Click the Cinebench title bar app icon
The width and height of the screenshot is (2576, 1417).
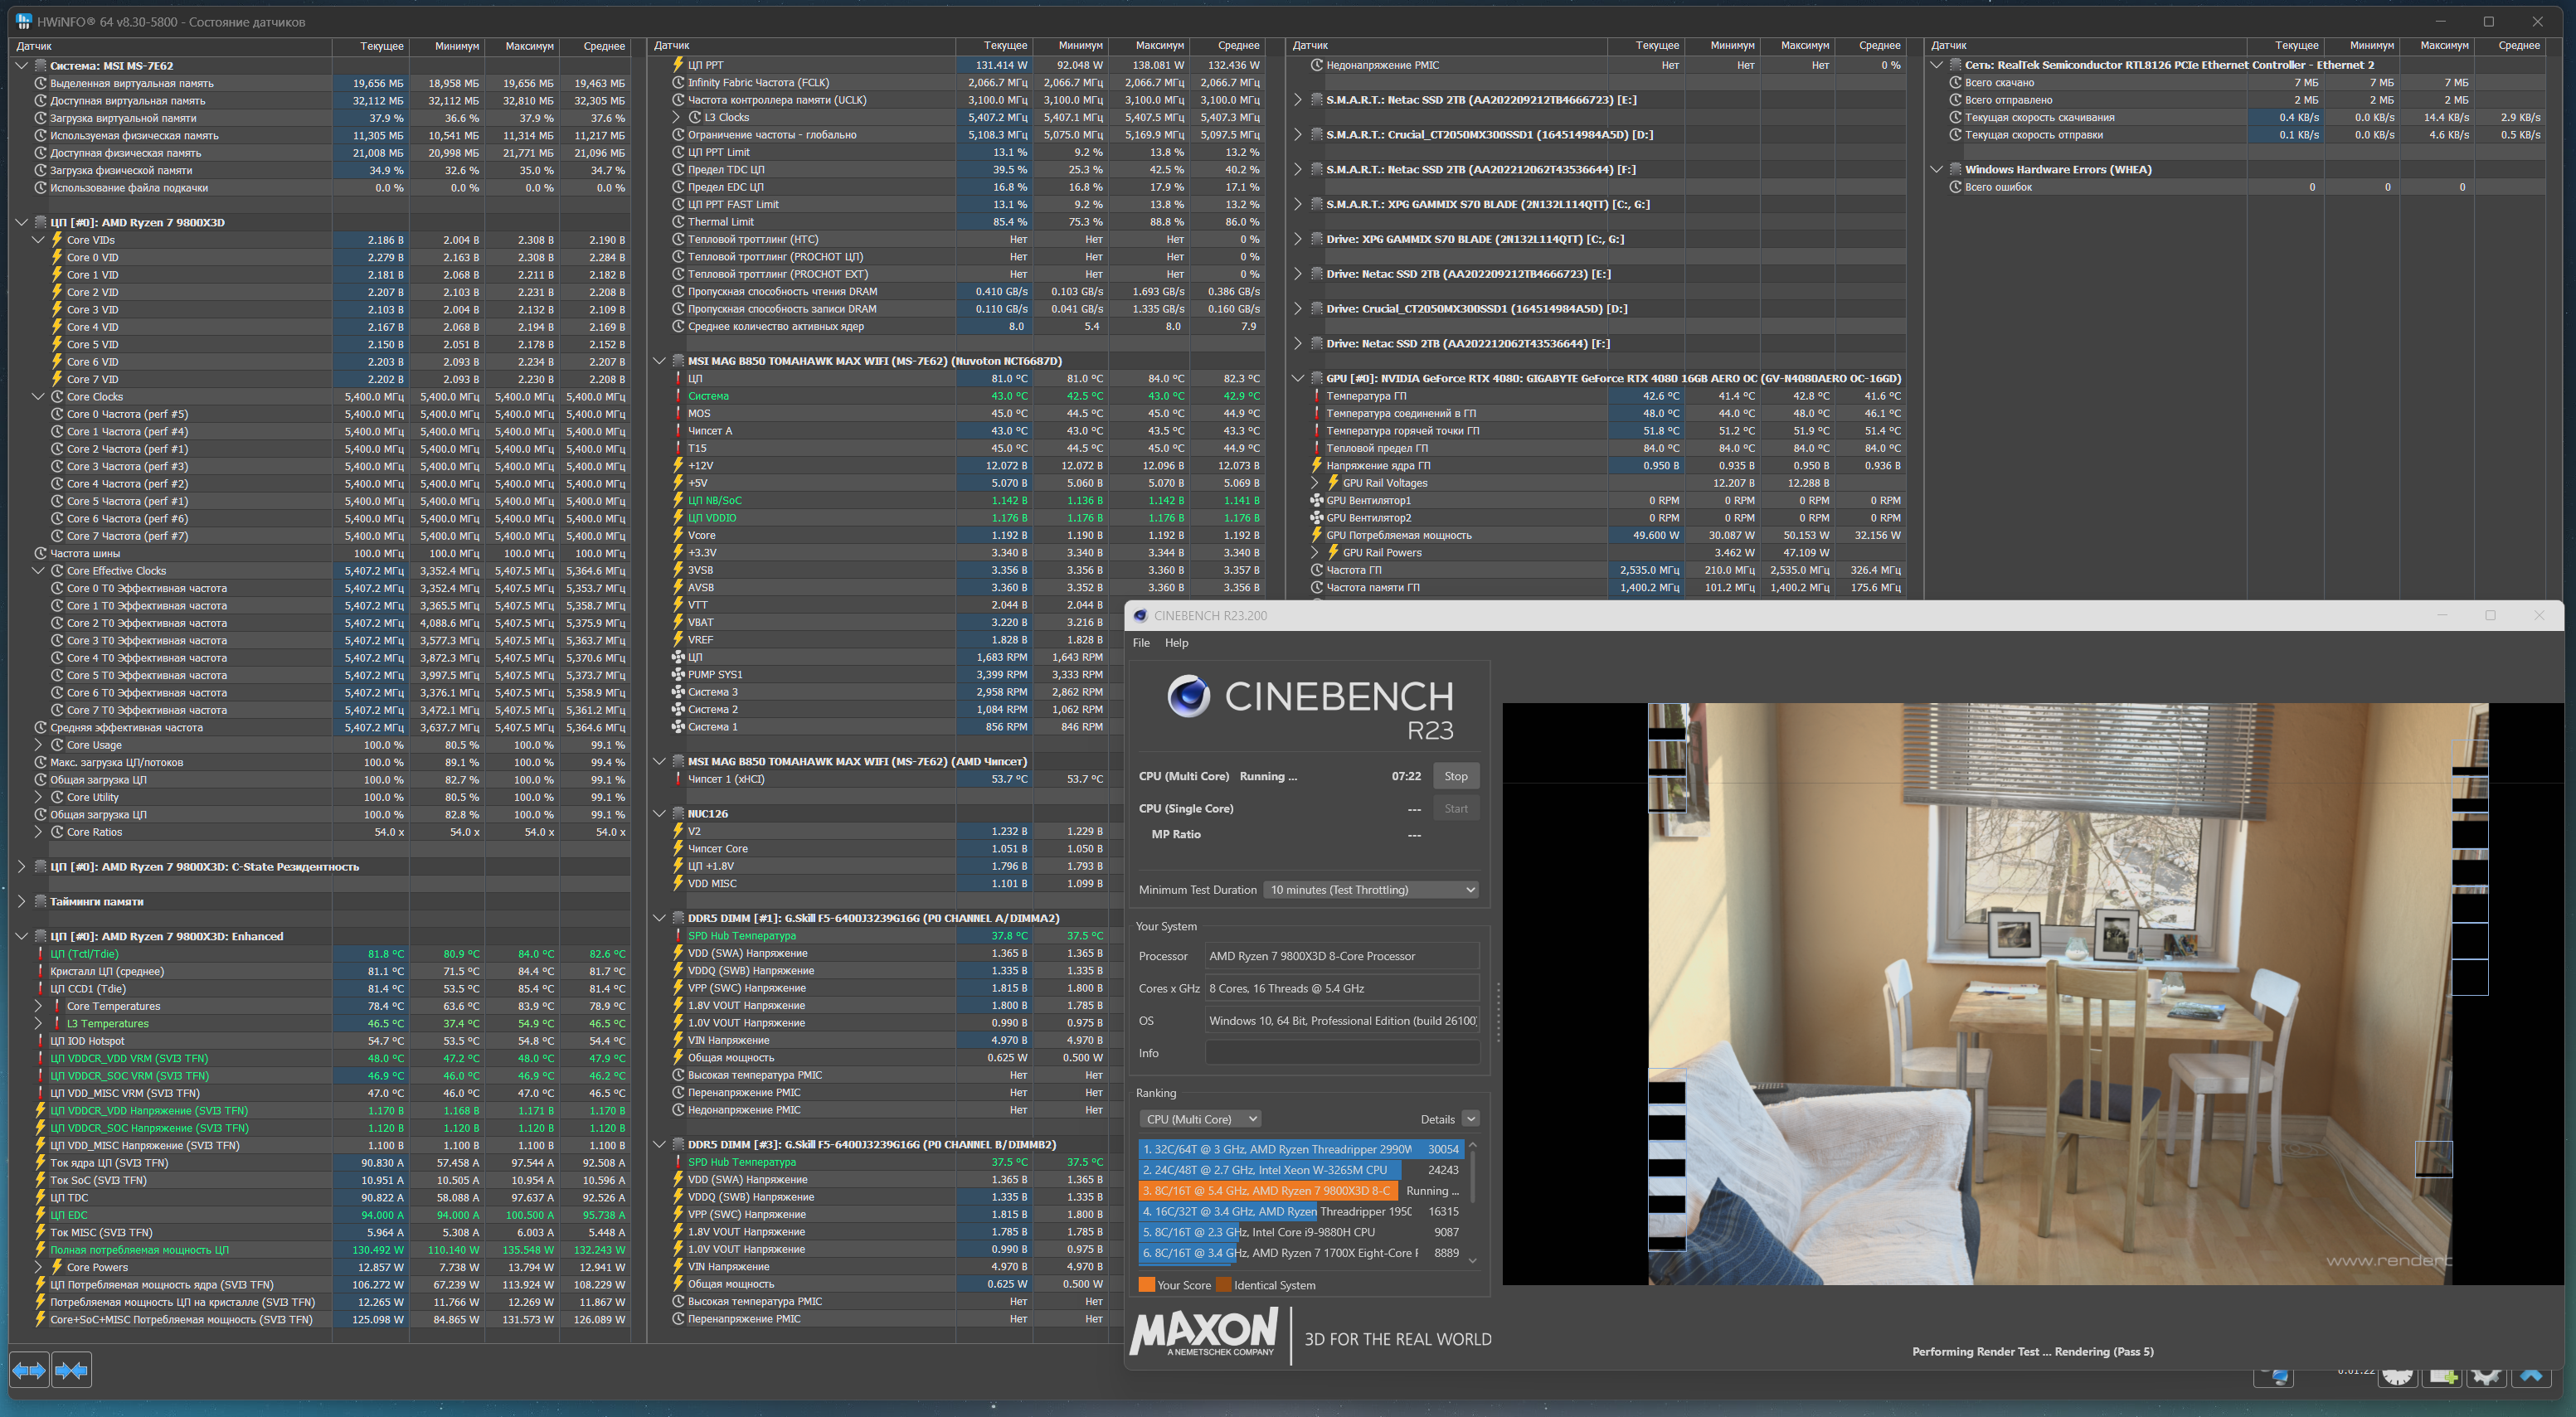coord(1140,615)
